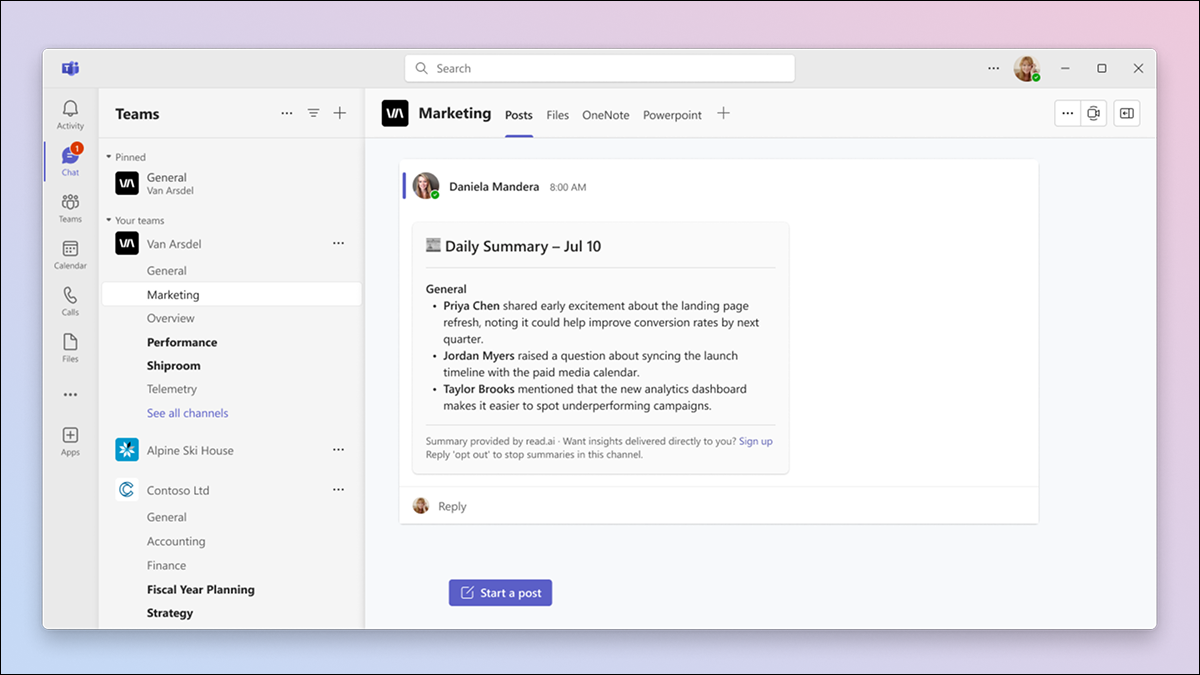
Task: Click the Daily Summary – Jul 10 heading
Action: tap(523, 246)
